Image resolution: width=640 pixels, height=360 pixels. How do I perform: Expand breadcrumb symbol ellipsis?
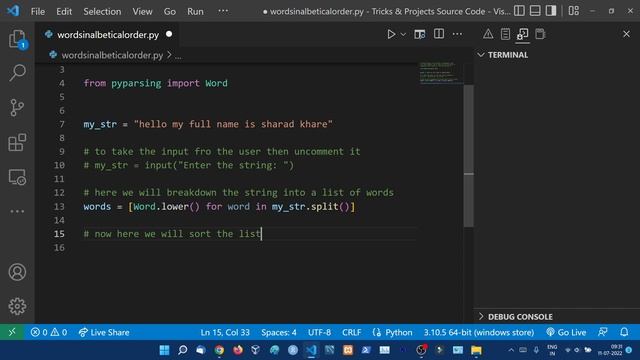point(178,56)
